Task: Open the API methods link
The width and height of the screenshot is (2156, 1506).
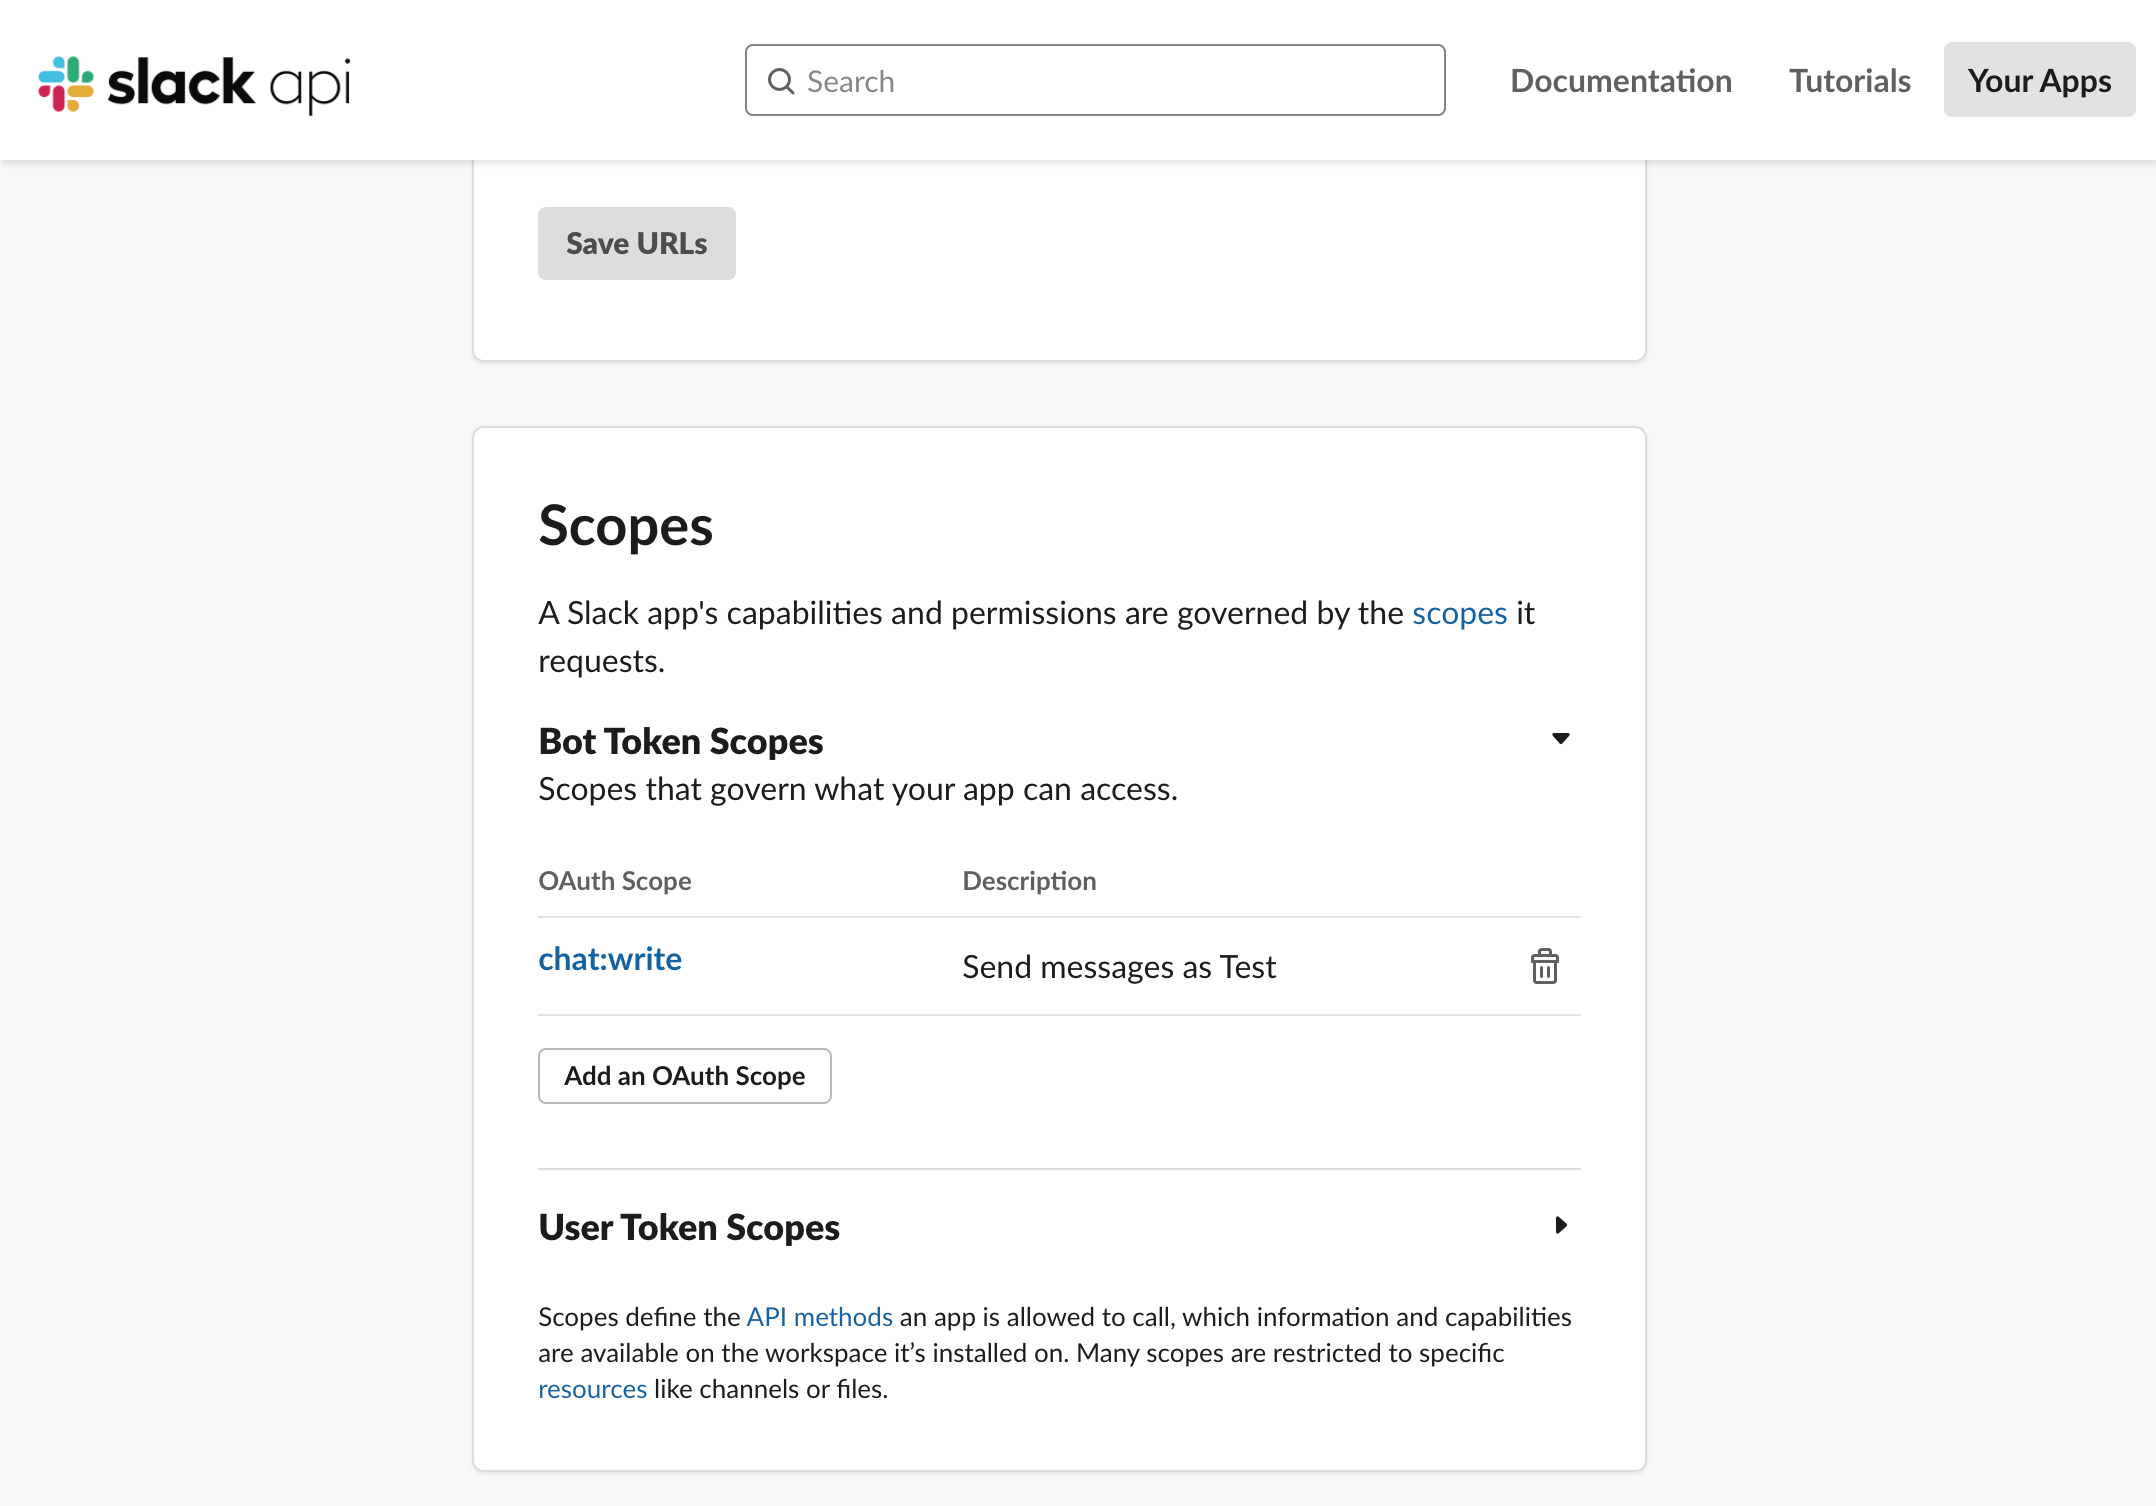Action: 819,1317
